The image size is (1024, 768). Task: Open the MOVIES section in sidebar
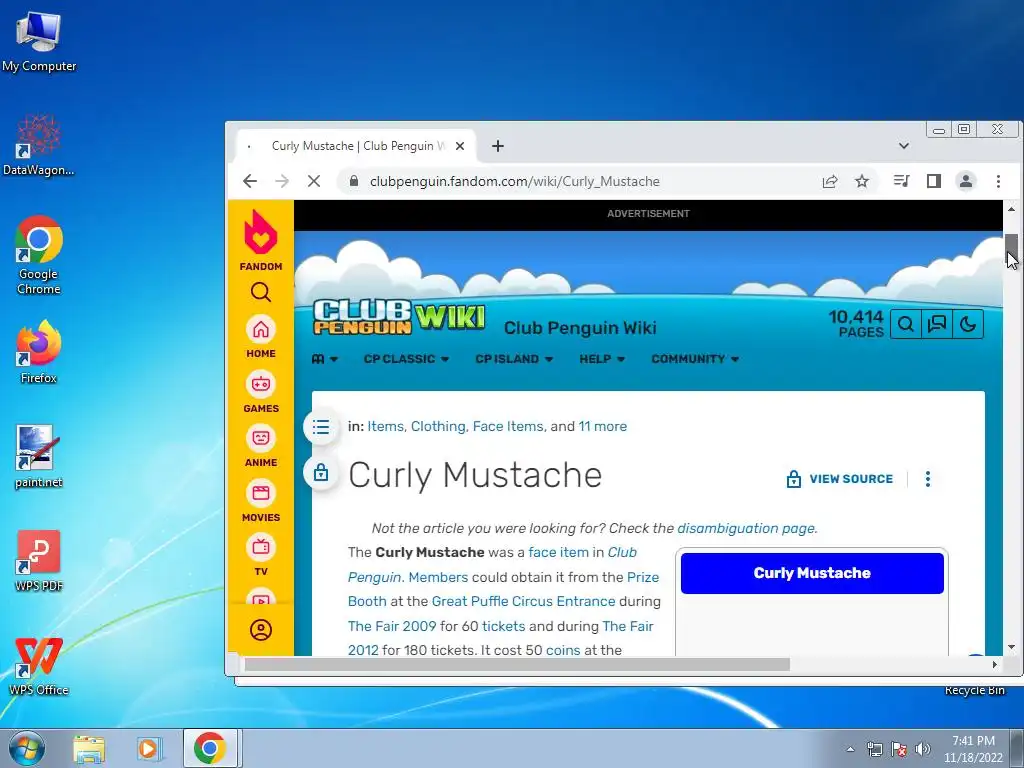(261, 501)
